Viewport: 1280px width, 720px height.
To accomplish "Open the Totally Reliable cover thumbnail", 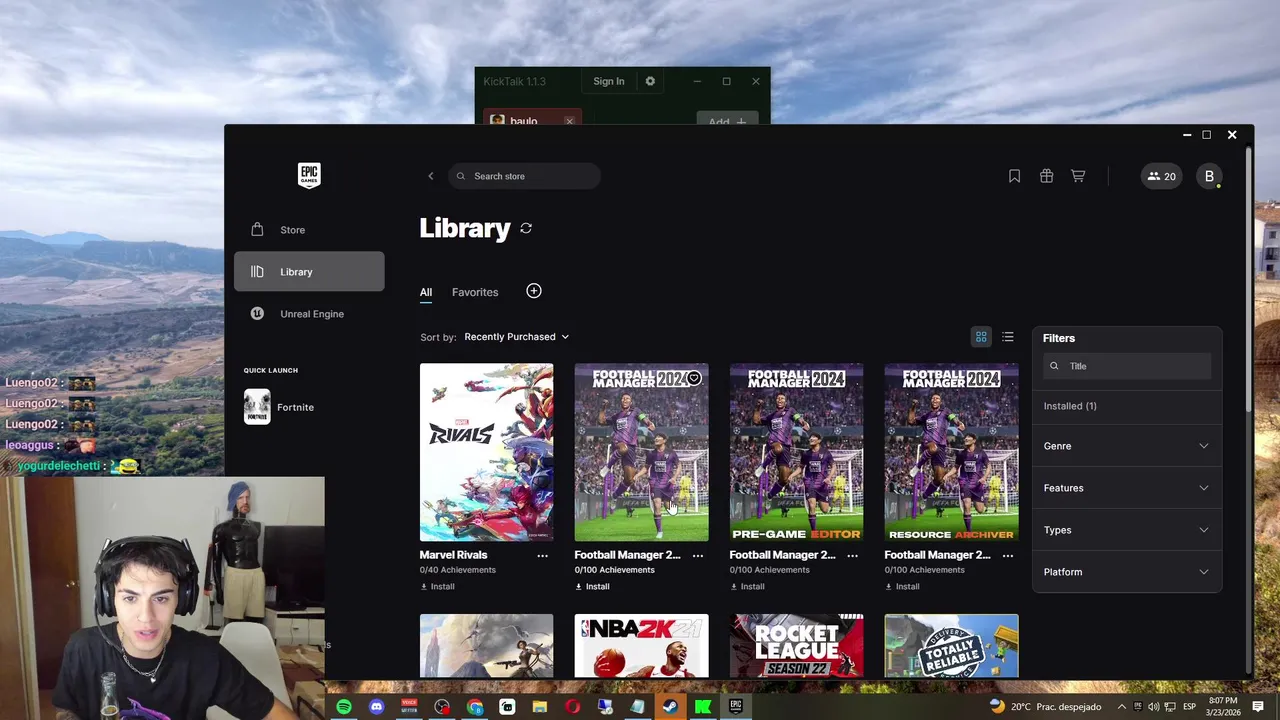I will 951,646.
